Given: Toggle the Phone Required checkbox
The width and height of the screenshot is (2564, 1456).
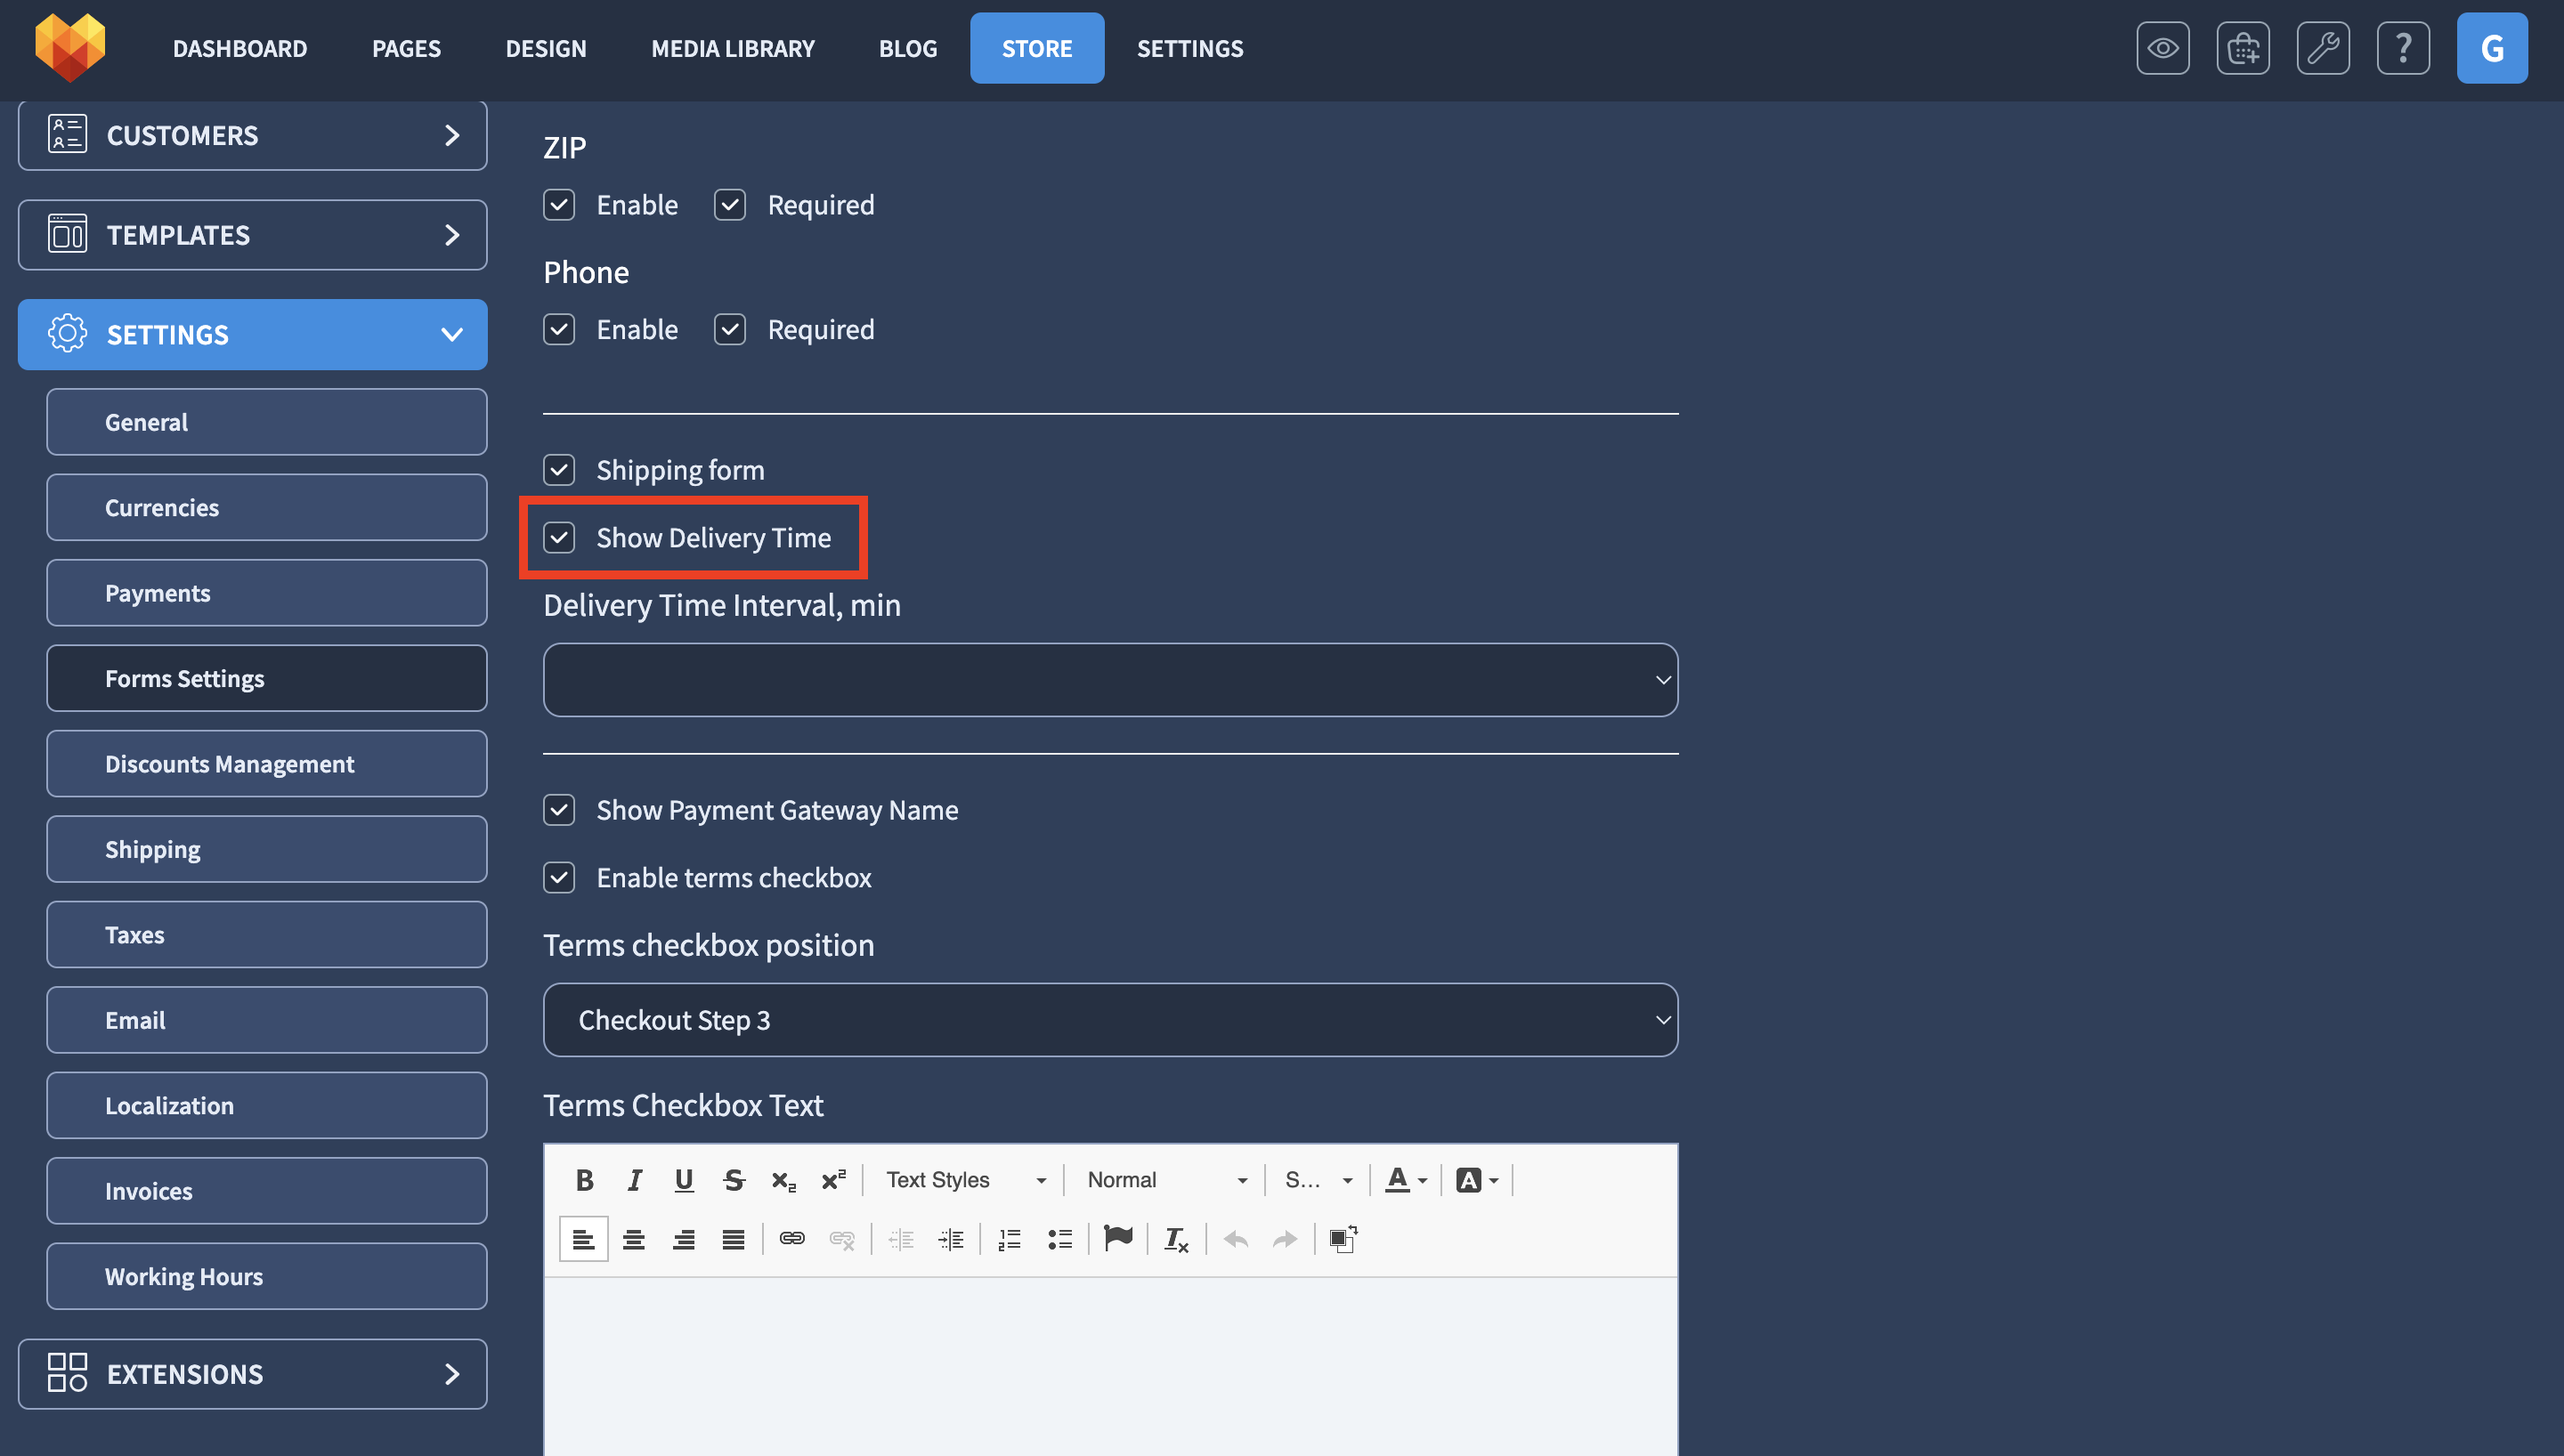Looking at the screenshot, I should click(x=730, y=330).
